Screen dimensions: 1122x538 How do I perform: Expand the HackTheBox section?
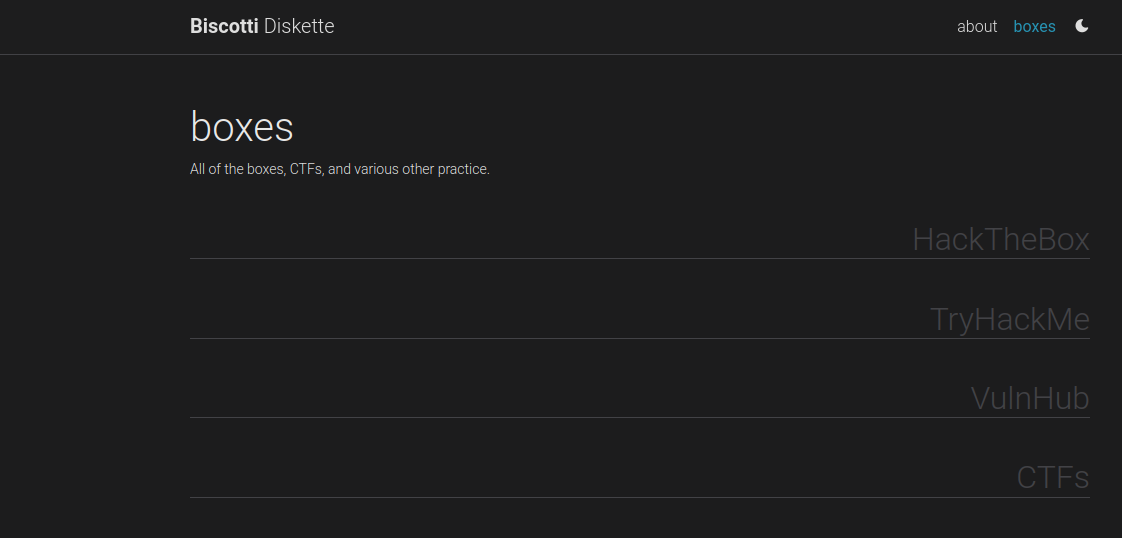[x=1000, y=240]
